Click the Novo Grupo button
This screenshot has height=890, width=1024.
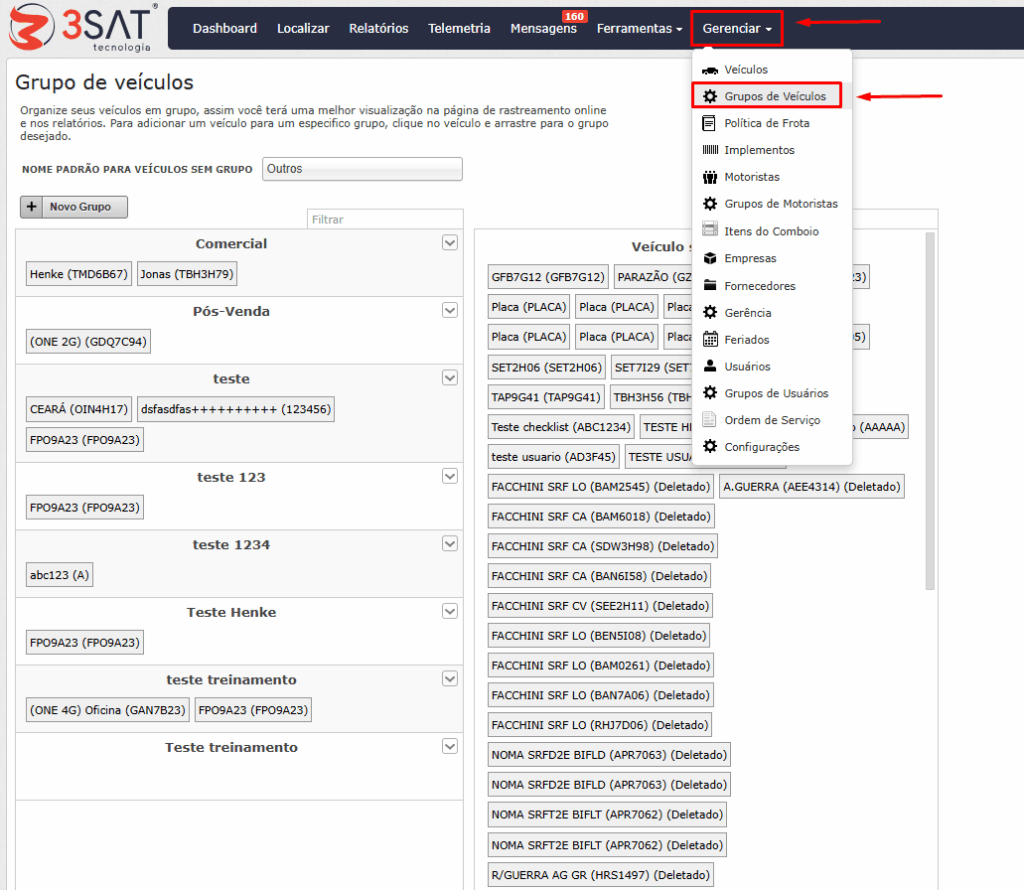[74, 207]
